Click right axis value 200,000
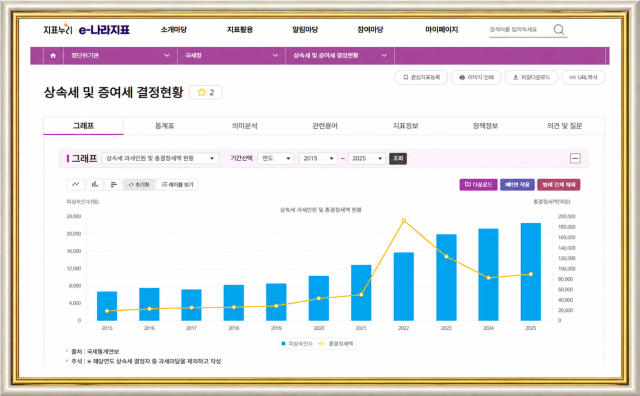The height and width of the screenshot is (396, 640). click(567, 216)
